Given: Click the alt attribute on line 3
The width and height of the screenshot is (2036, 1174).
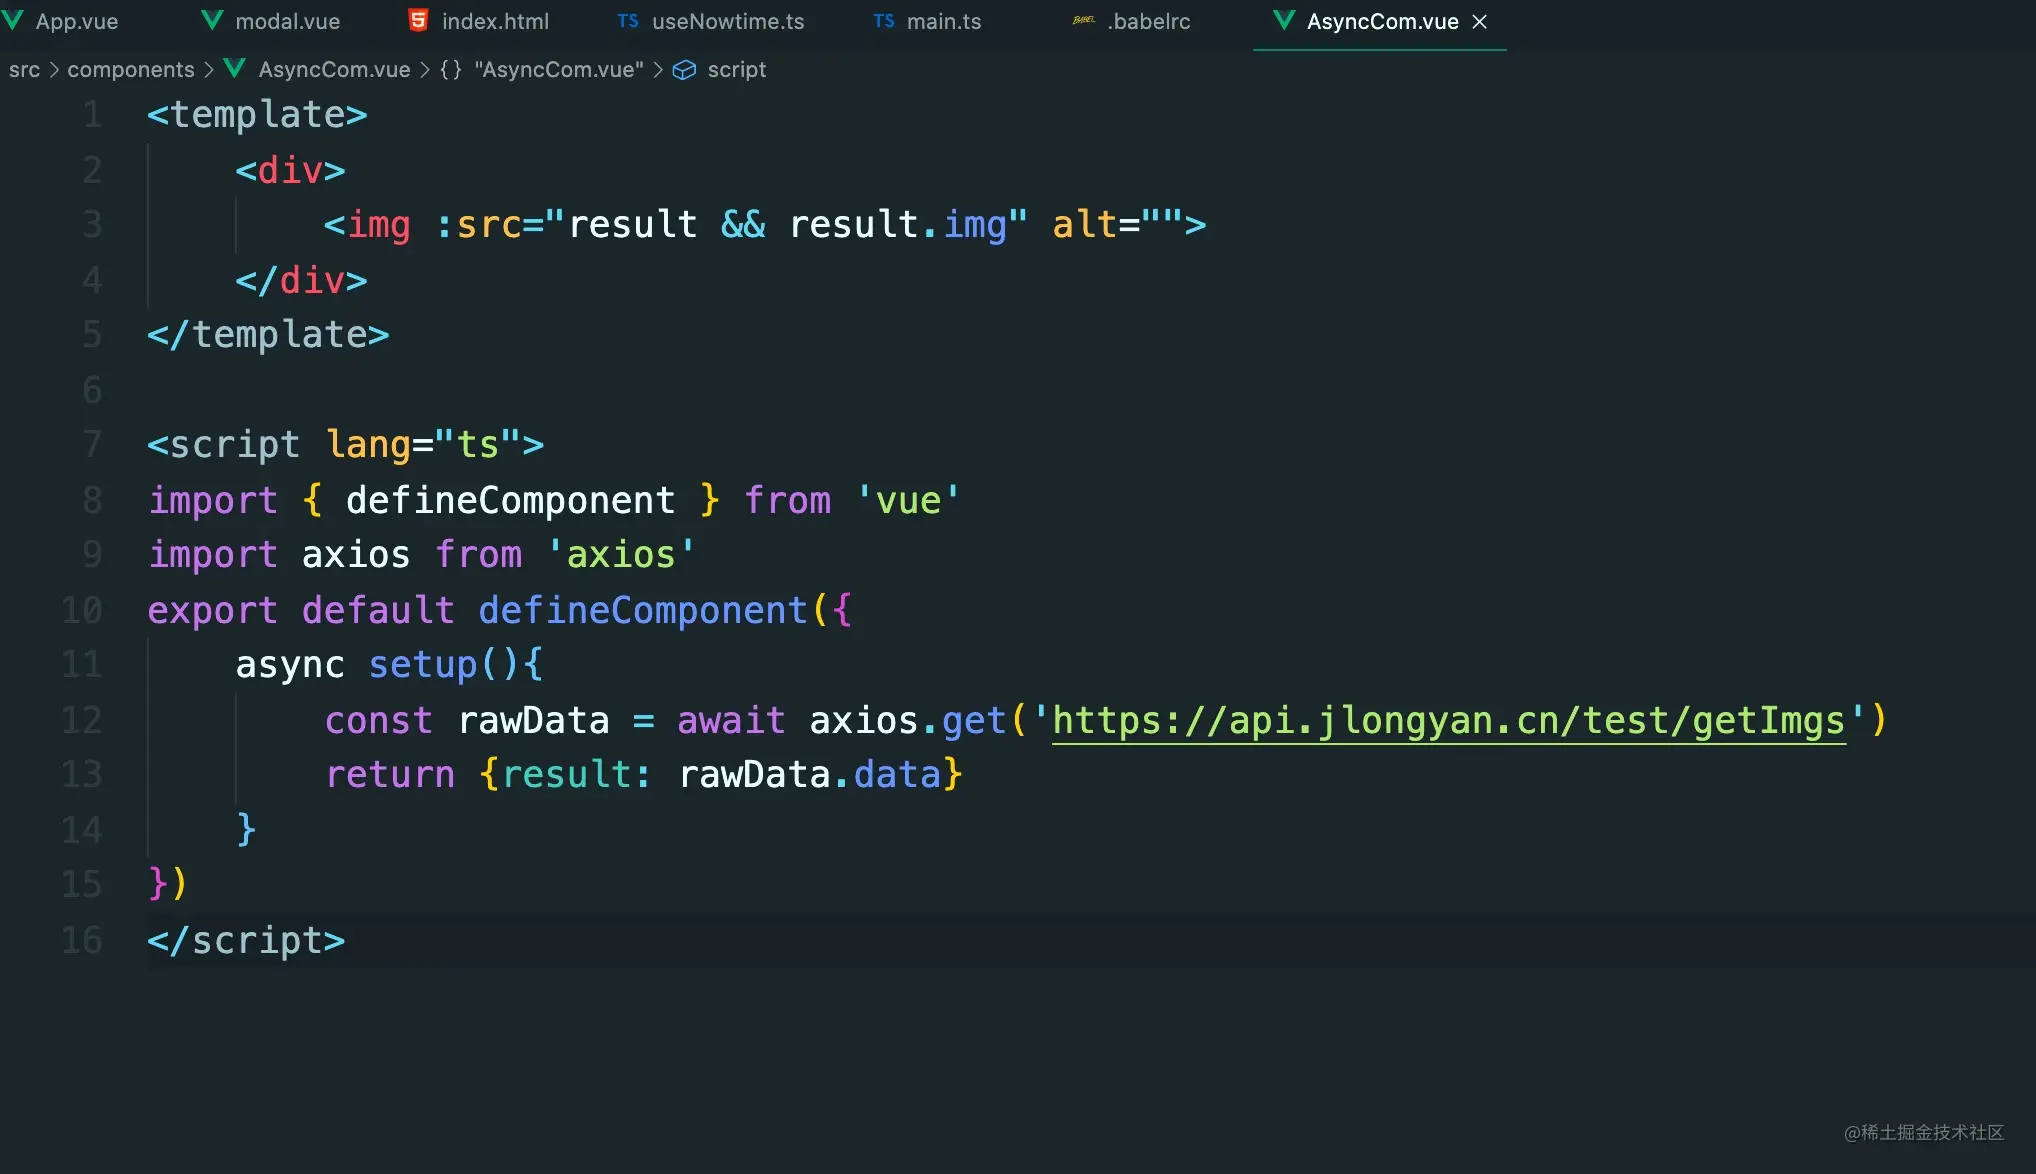Looking at the screenshot, I should [x=1084, y=225].
